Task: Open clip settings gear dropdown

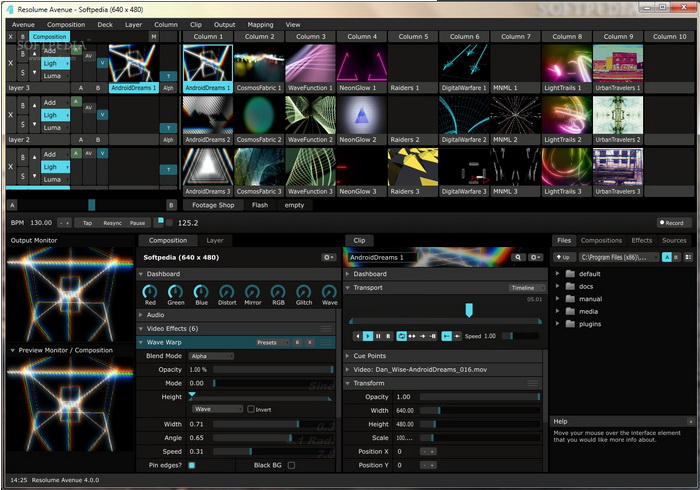Action: point(536,257)
